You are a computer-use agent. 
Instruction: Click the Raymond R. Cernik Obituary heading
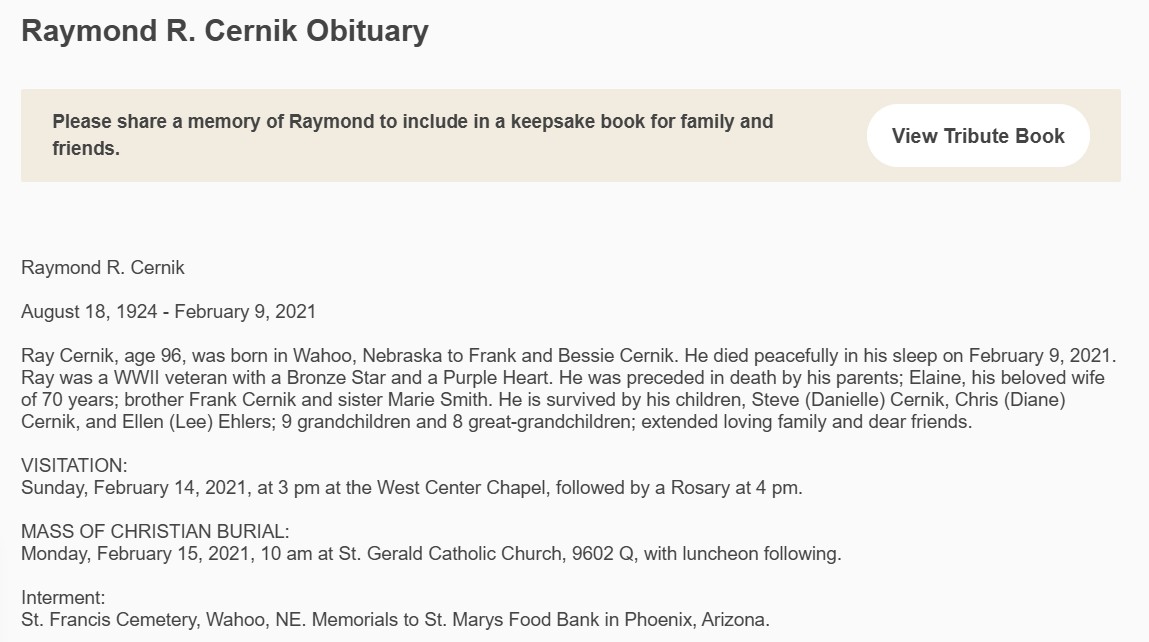[224, 31]
